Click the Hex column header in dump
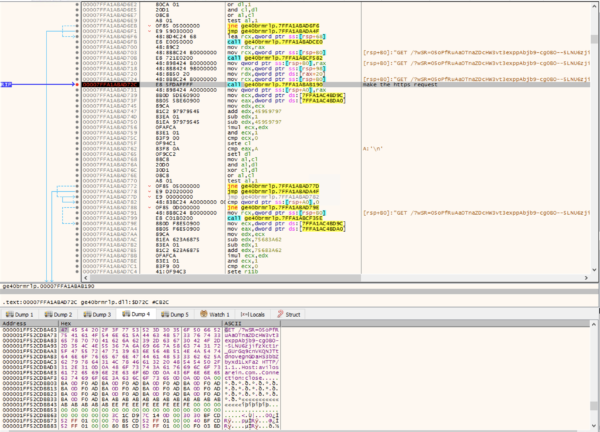The height and width of the screenshot is (432, 600). [140, 324]
